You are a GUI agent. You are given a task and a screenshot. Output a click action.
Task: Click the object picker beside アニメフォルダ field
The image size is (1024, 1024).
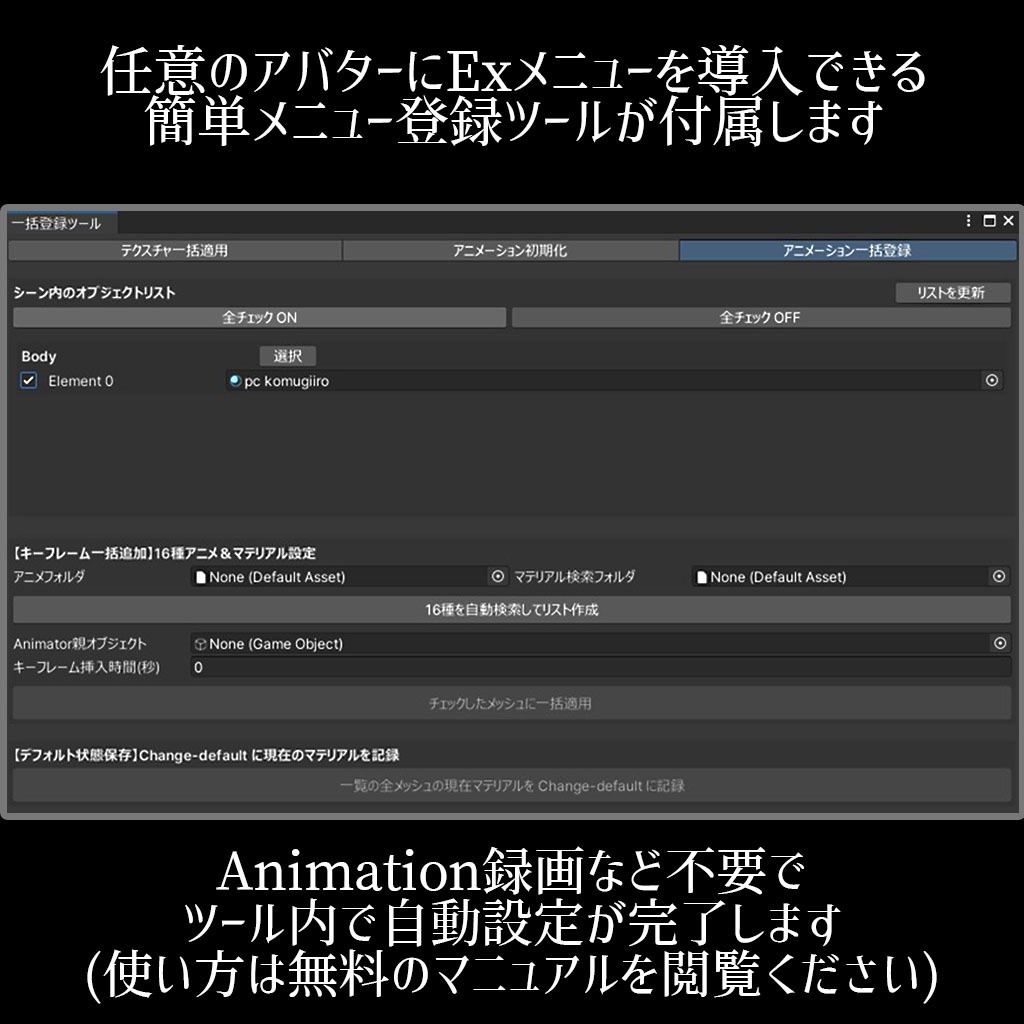(x=498, y=576)
